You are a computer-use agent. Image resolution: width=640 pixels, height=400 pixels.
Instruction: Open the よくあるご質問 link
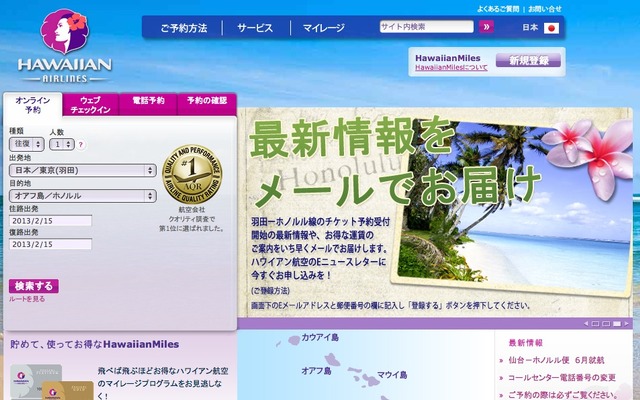click(498, 9)
